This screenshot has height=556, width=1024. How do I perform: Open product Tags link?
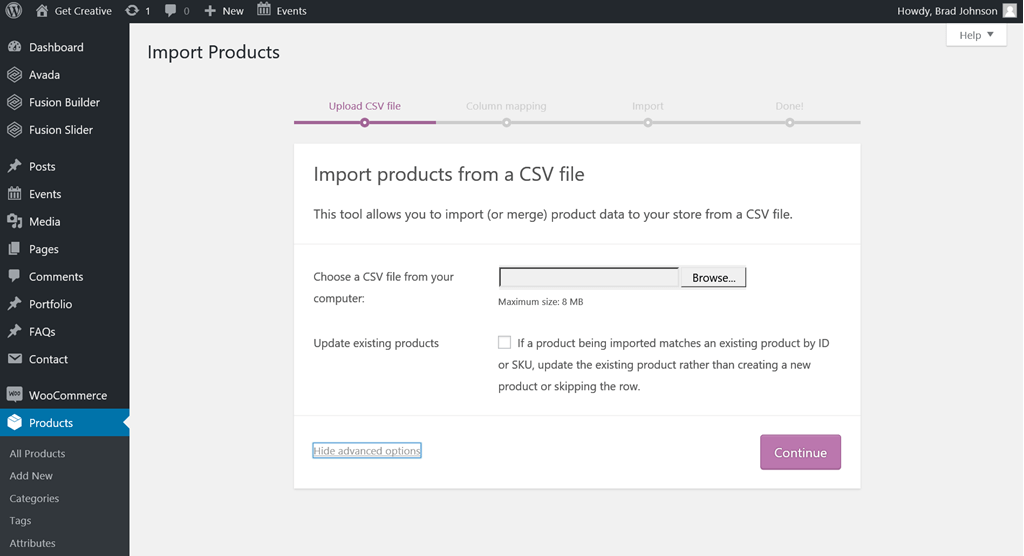(x=20, y=521)
